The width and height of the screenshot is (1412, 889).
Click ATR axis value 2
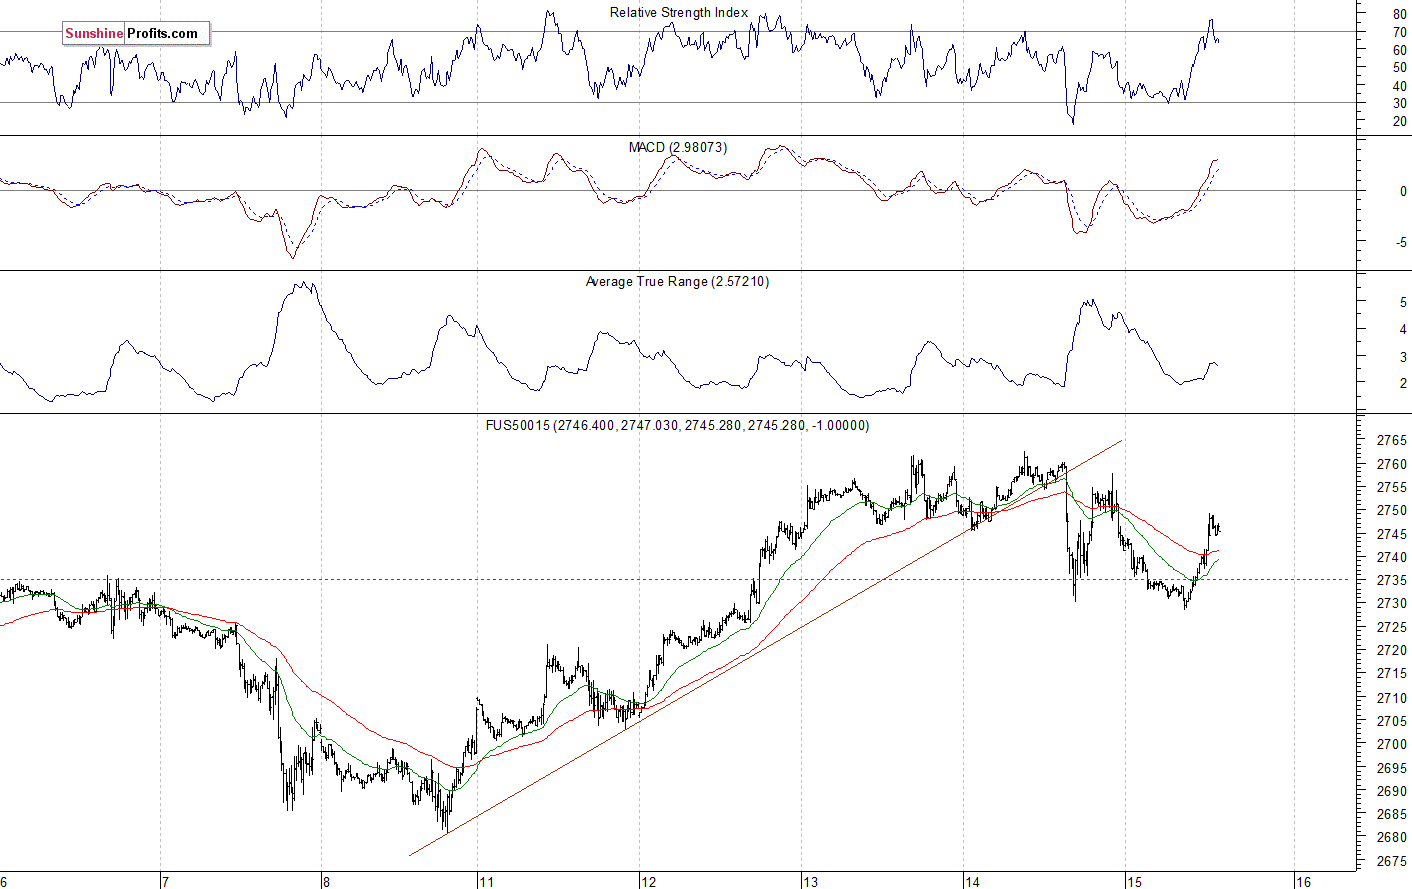click(x=1403, y=384)
